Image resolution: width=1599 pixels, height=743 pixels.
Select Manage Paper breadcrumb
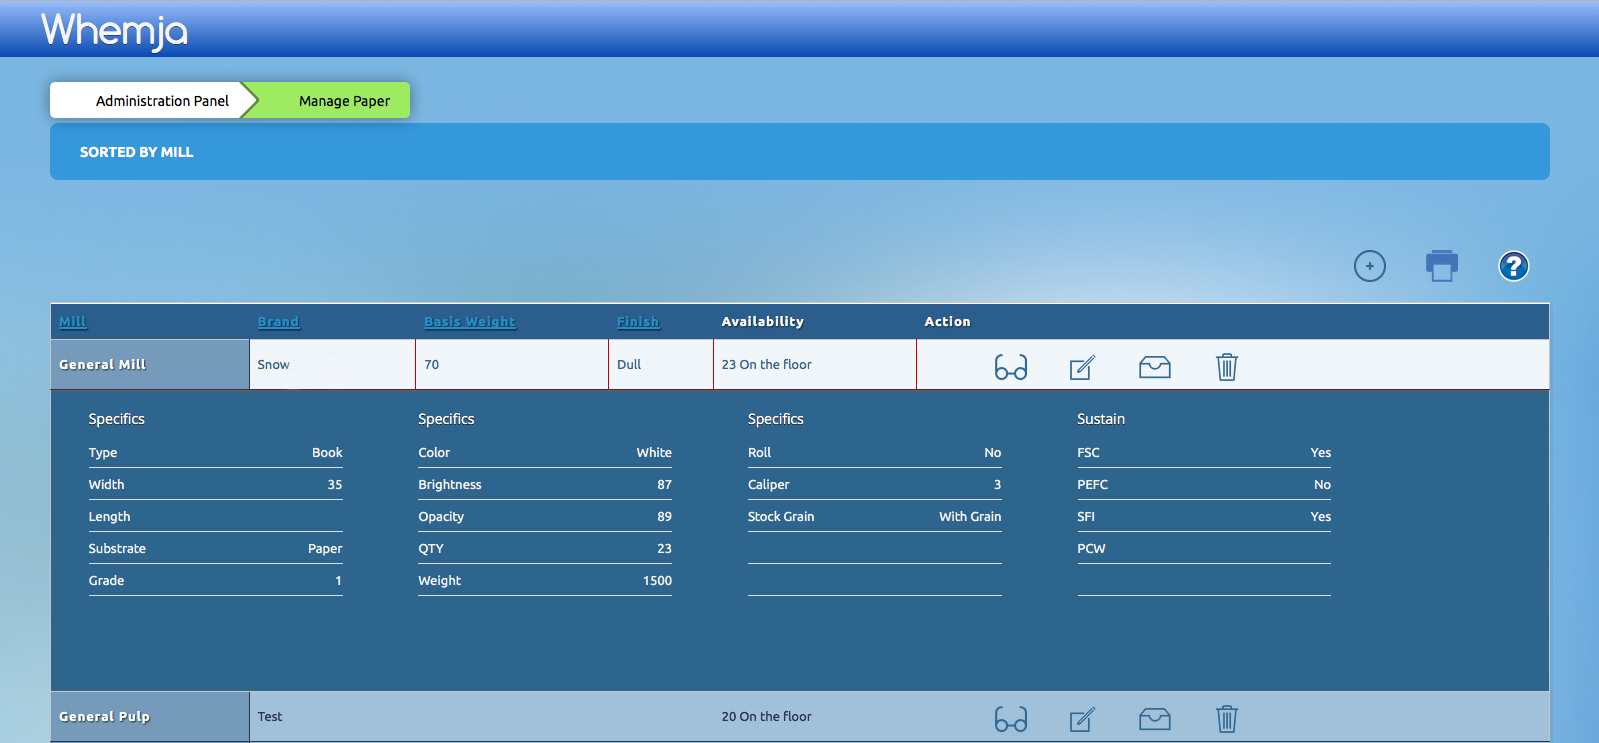pos(344,101)
